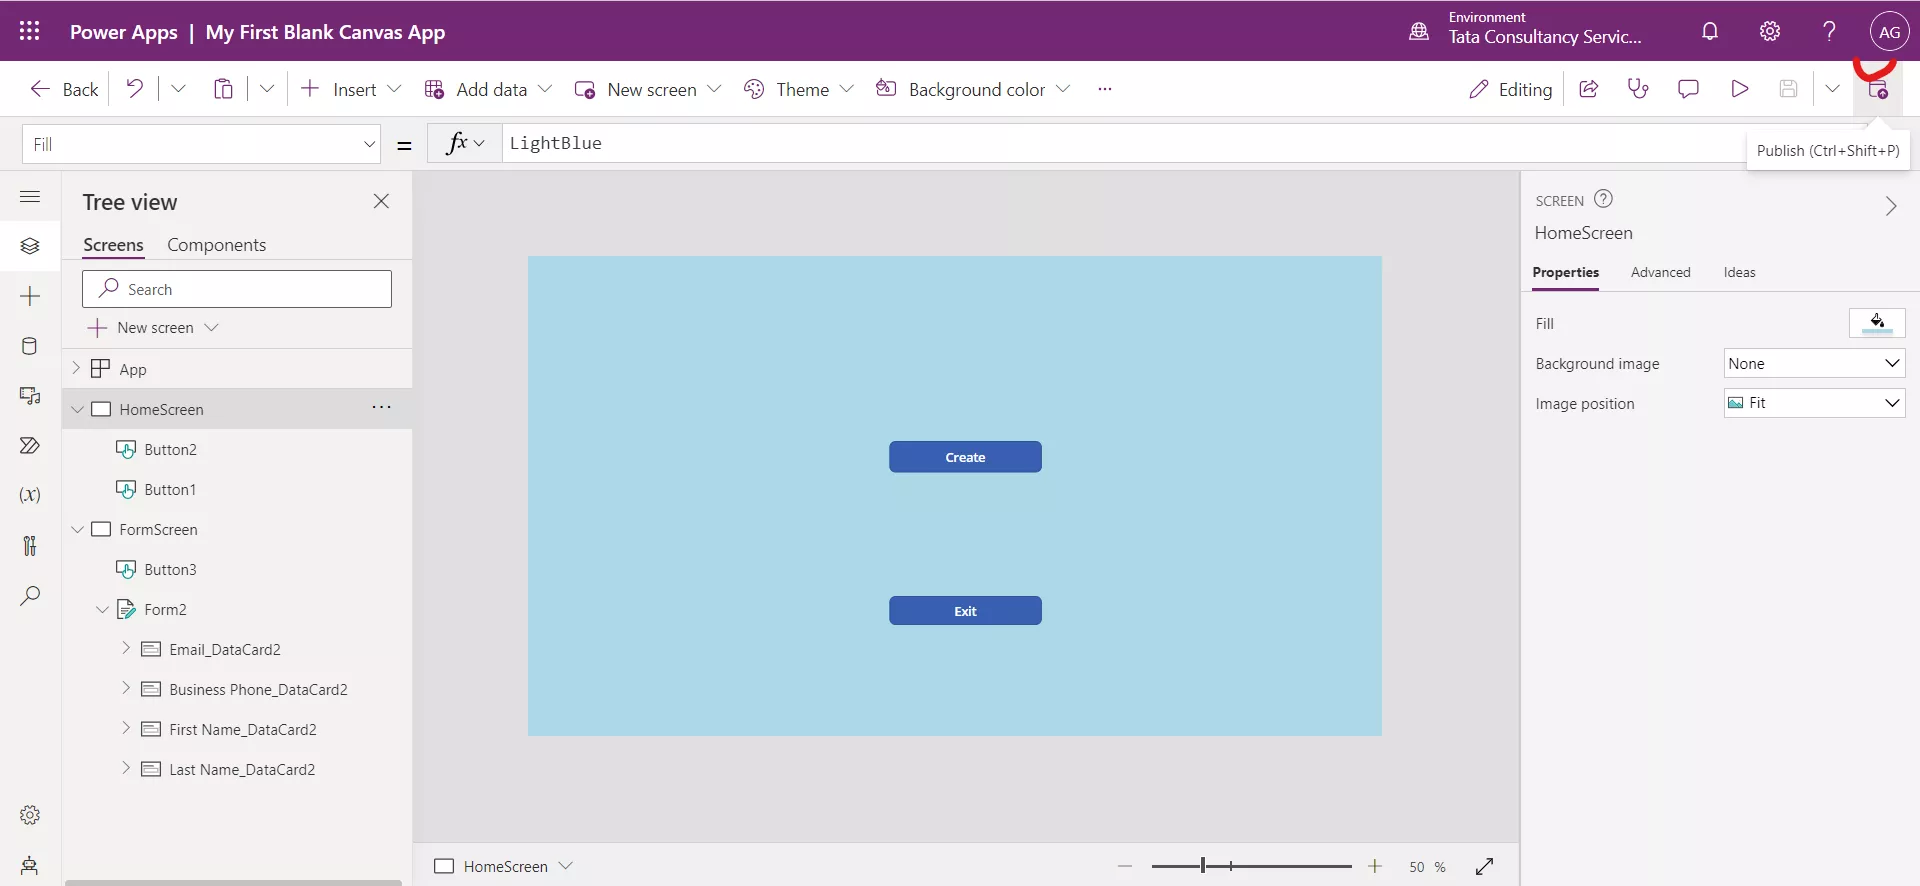Viewport: 1920px width, 886px height.
Task: Open the Theme dropdown
Action: (x=847, y=89)
